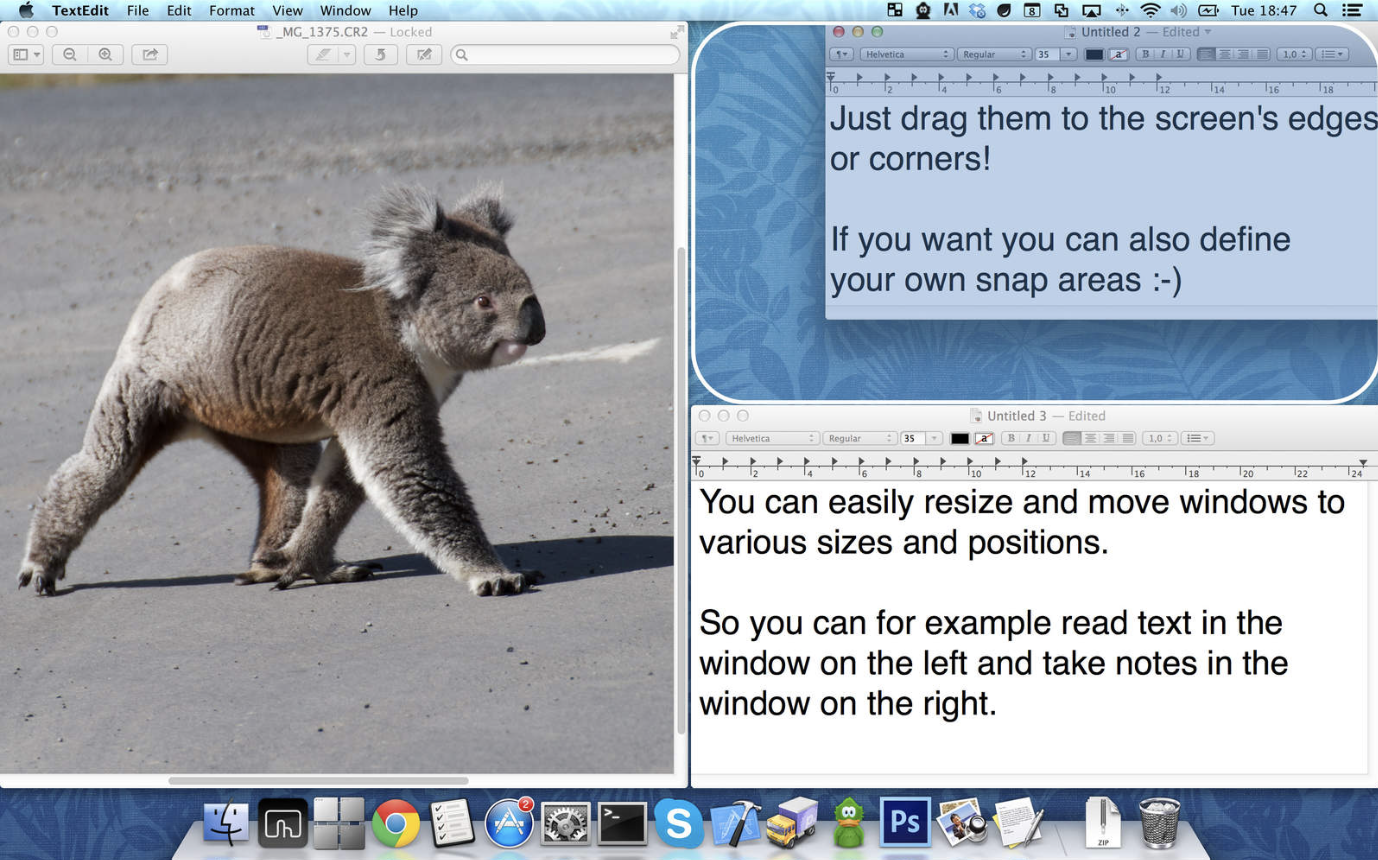
Task: Open the Window menu in TextEdit
Action: 345,11
